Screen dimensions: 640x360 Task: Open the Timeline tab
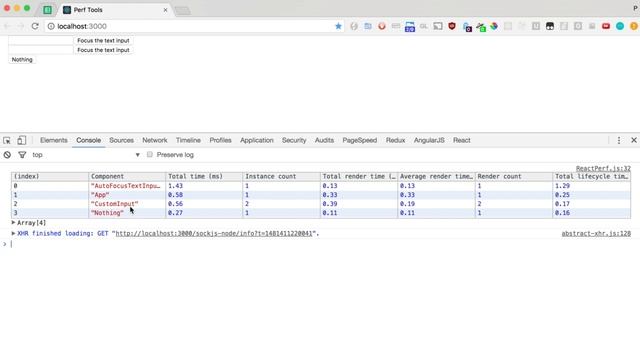pos(188,140)
